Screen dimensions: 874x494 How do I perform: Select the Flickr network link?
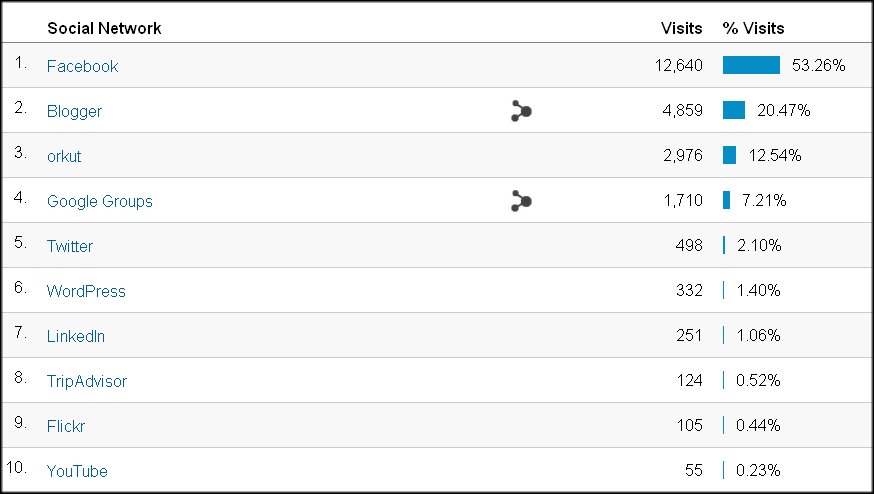tap(66, 427)
